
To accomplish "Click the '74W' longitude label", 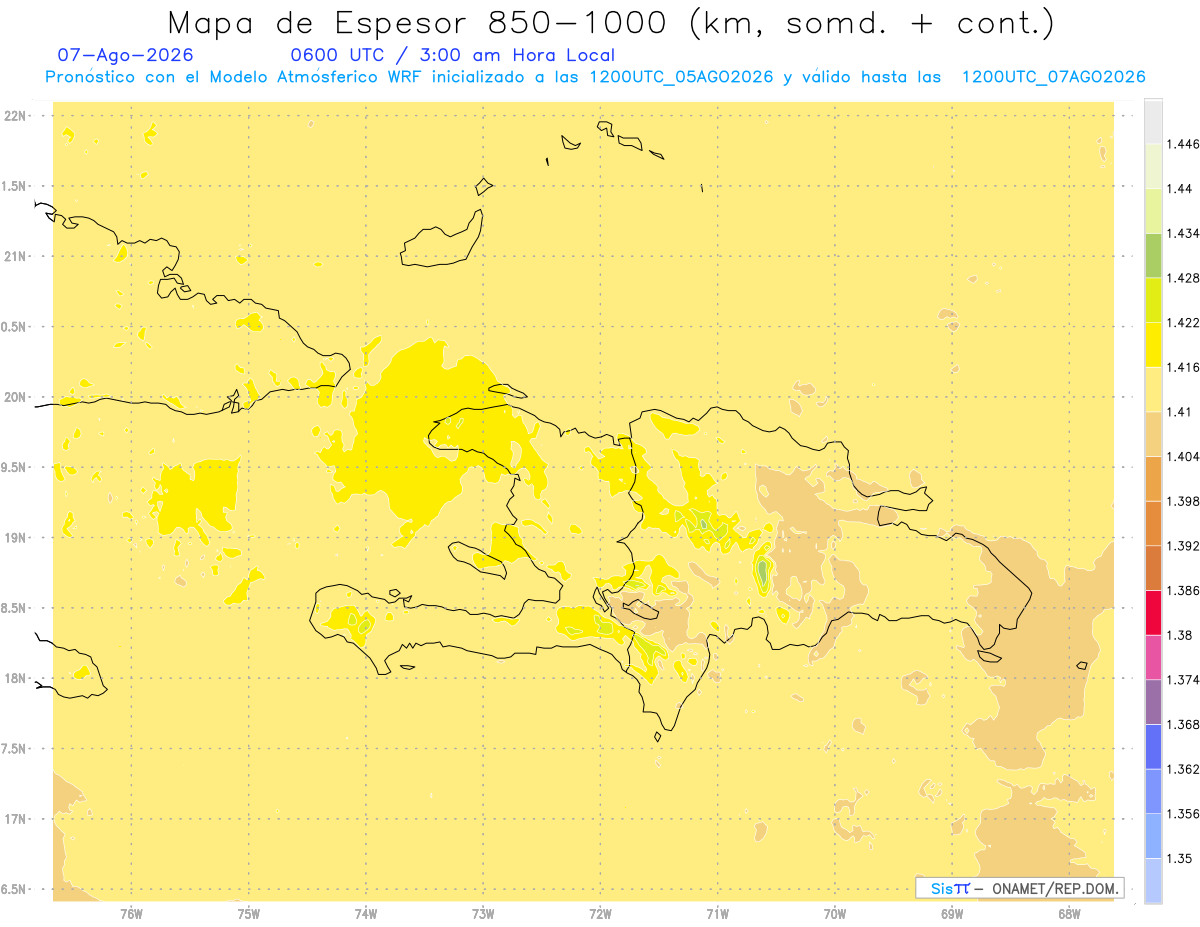I will (366, 913).
